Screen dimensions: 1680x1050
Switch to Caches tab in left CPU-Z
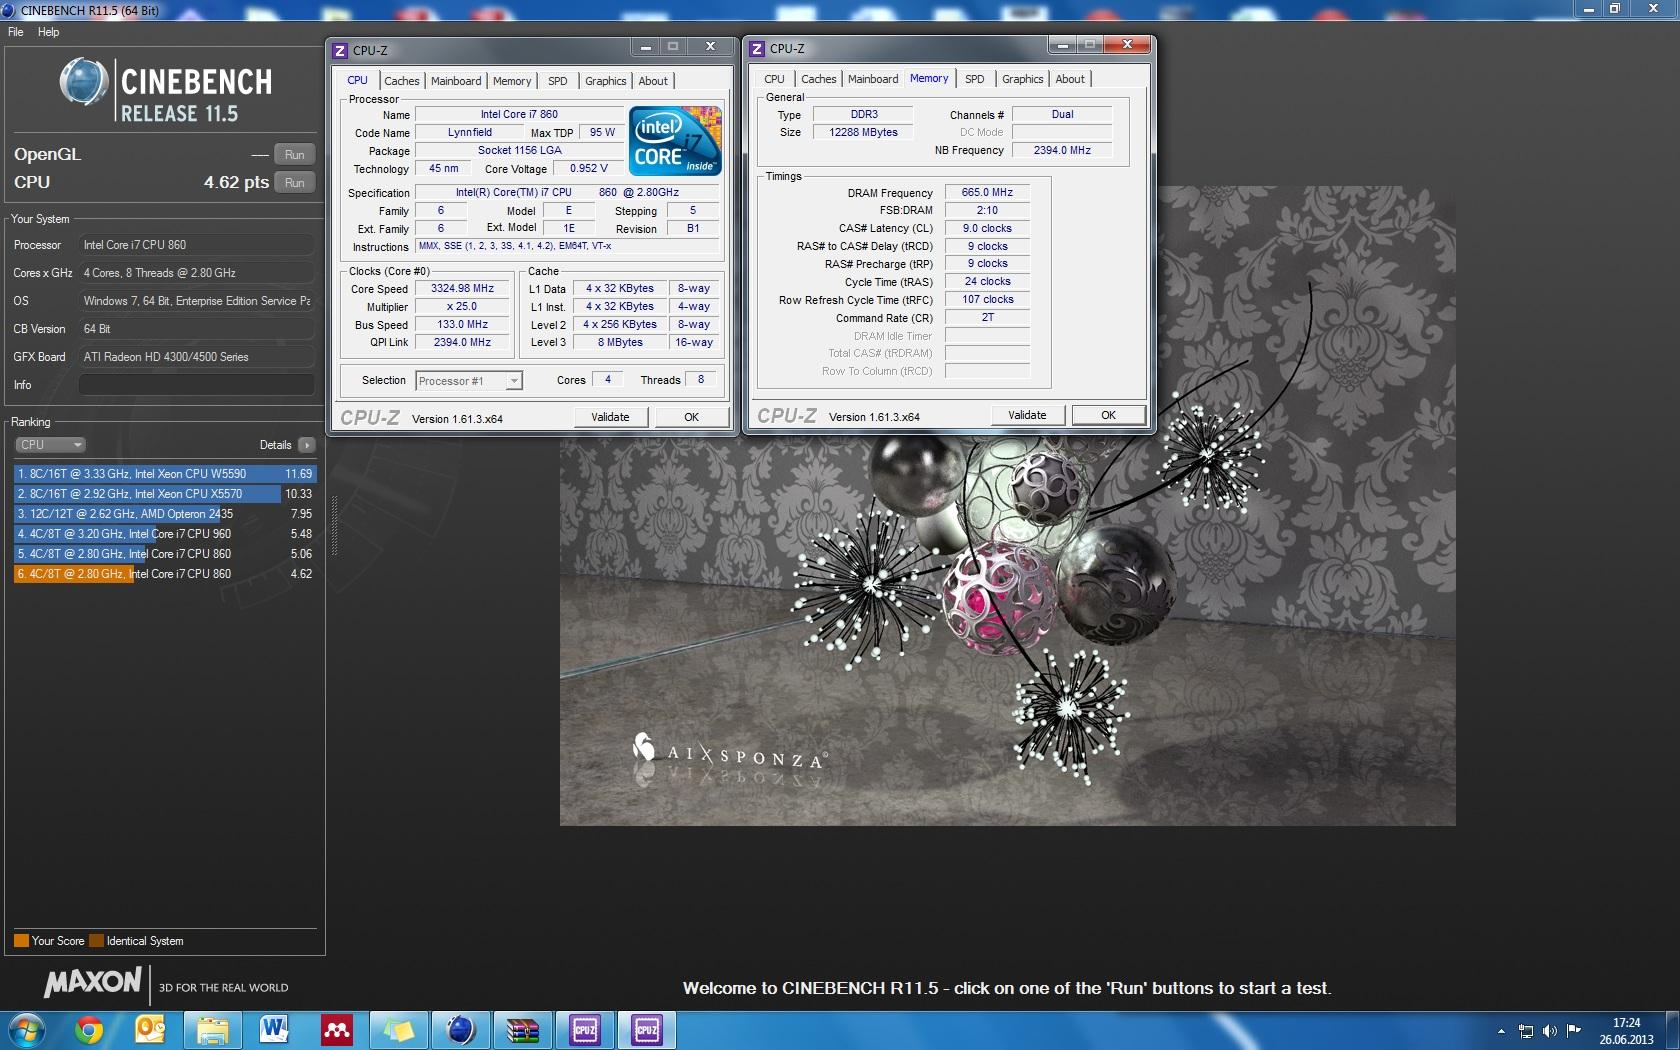pyautogui.click(x=402, y=81)
